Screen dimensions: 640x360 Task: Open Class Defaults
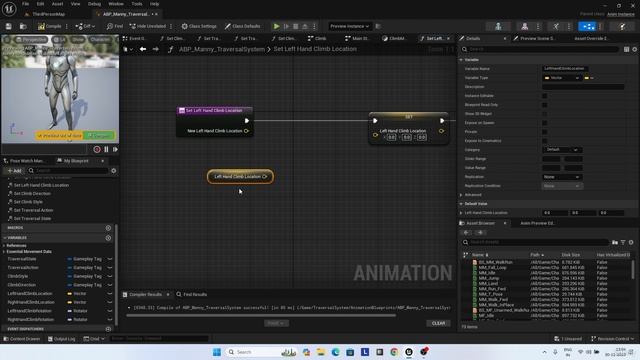click(x=242, y=26)
